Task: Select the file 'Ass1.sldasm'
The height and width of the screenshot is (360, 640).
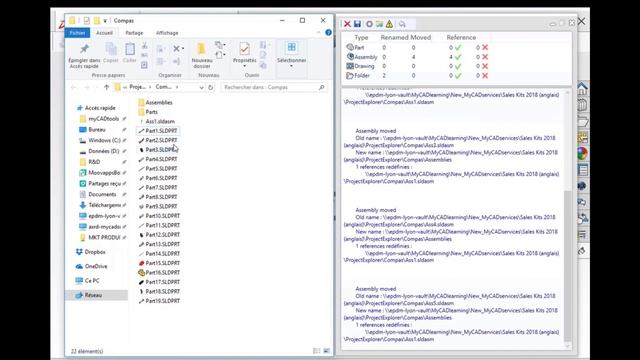Action: coord(160,122)
